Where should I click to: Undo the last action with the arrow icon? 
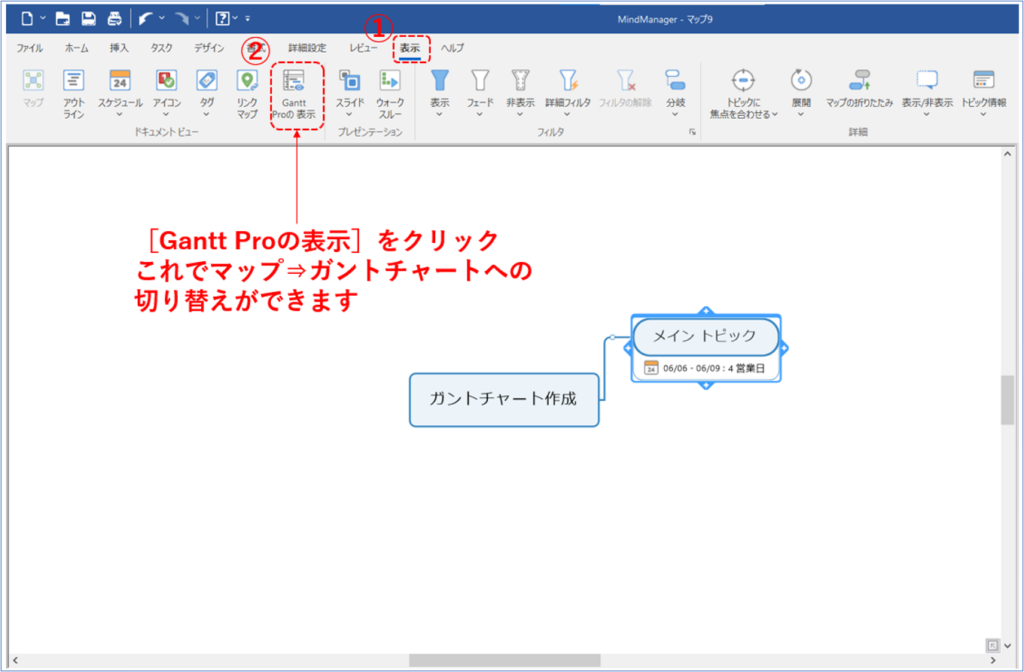coord(145,18)
